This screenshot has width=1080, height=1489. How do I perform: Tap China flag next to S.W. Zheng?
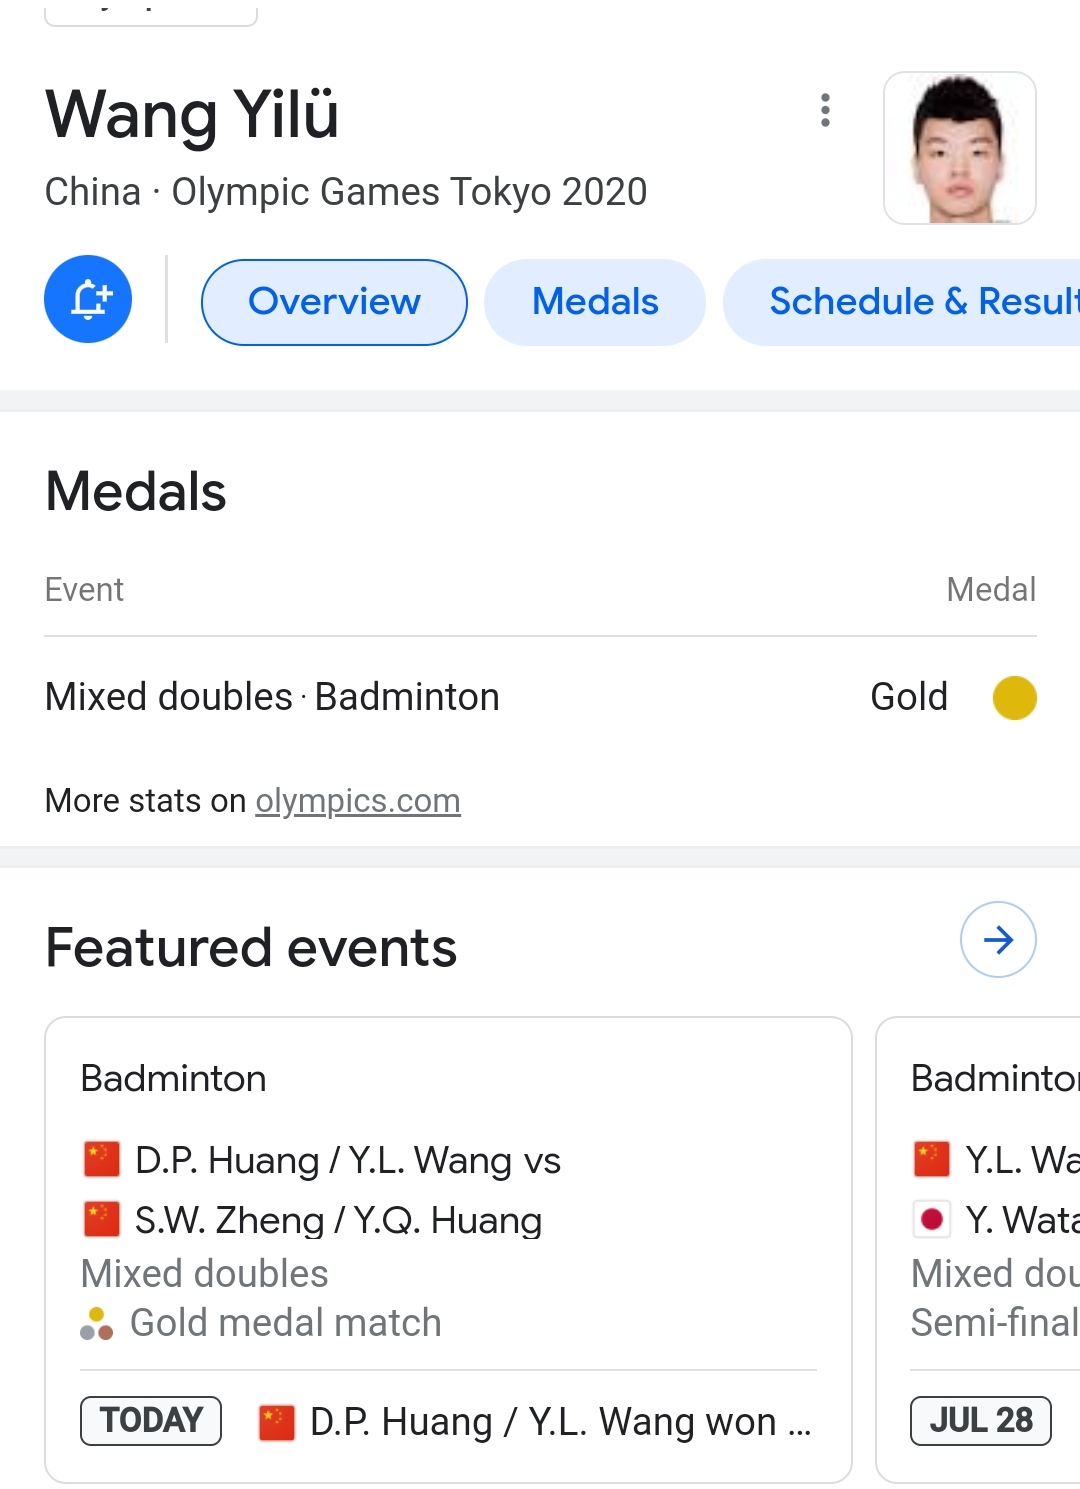(x=102, y=1220)
